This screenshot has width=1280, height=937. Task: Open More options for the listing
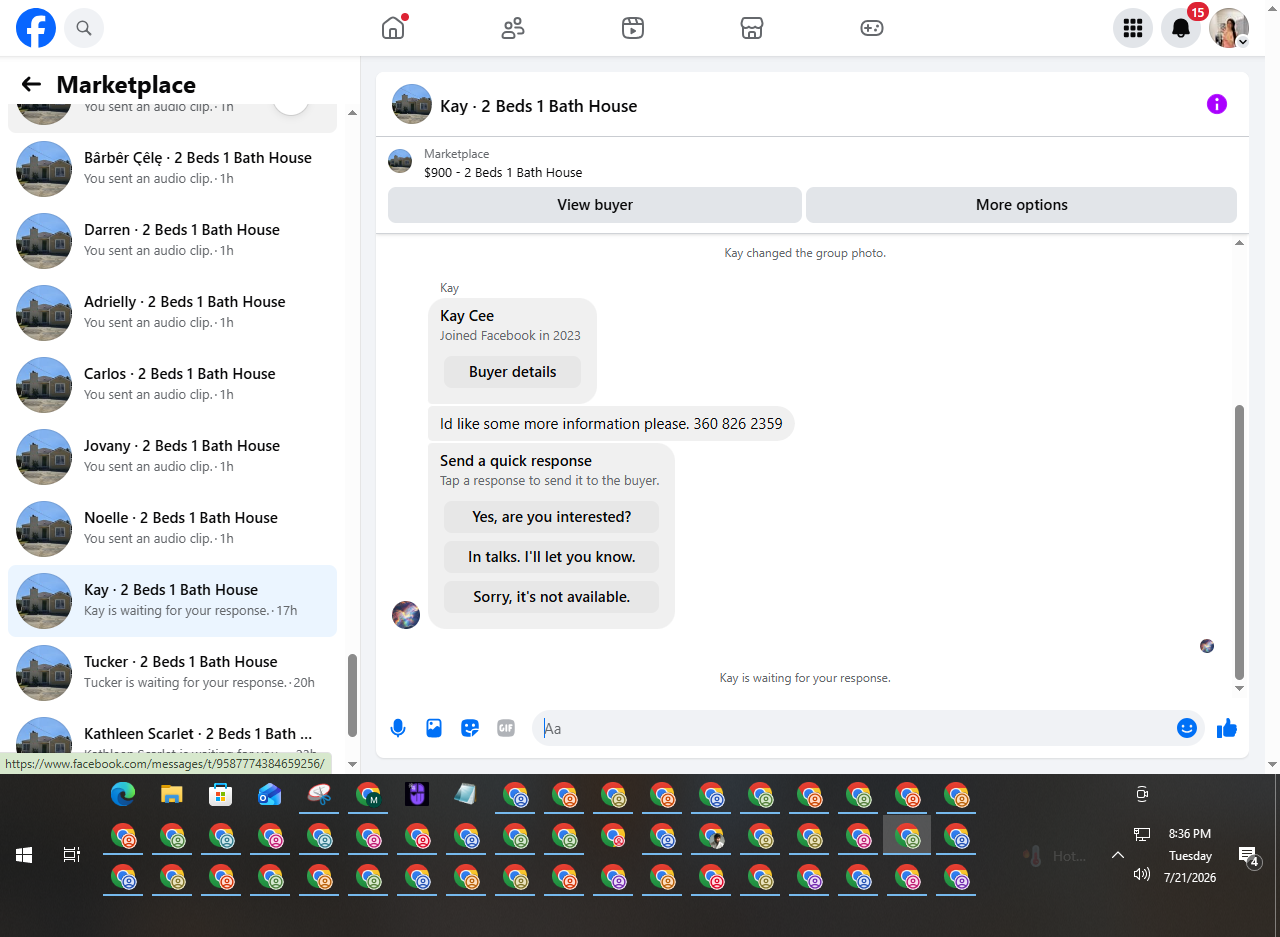(x=1021, y=205)
